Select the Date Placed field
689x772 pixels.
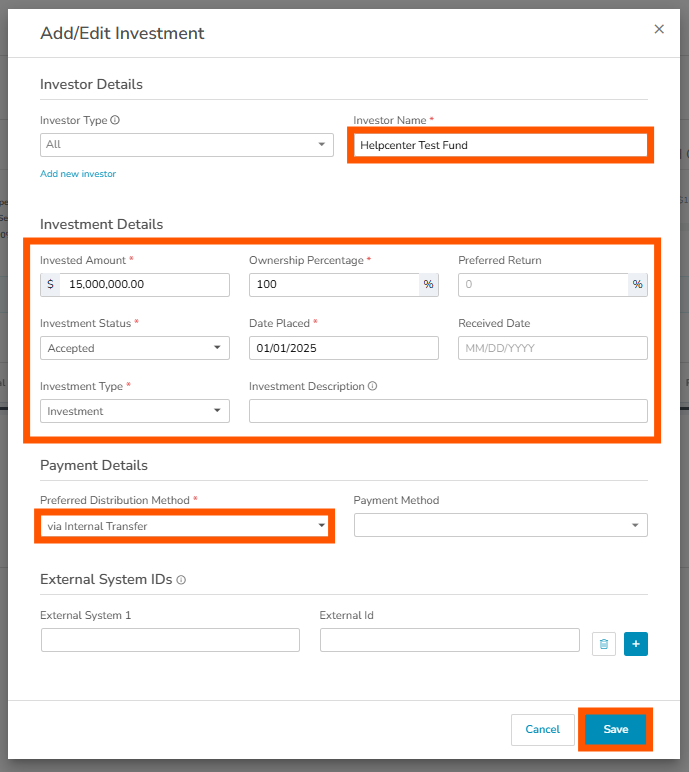click(x=343, y=348)
